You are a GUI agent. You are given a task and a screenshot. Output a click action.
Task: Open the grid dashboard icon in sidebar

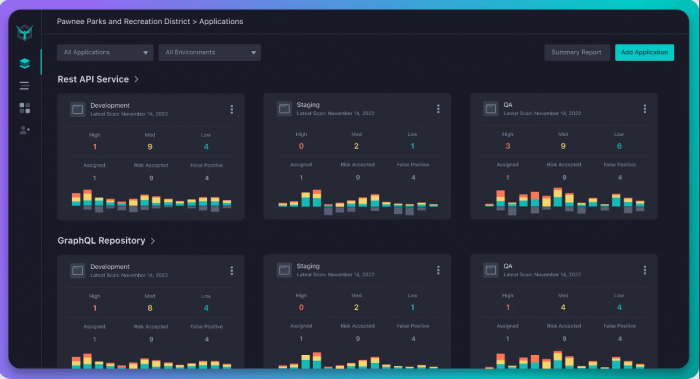click(x=25, y=108)
